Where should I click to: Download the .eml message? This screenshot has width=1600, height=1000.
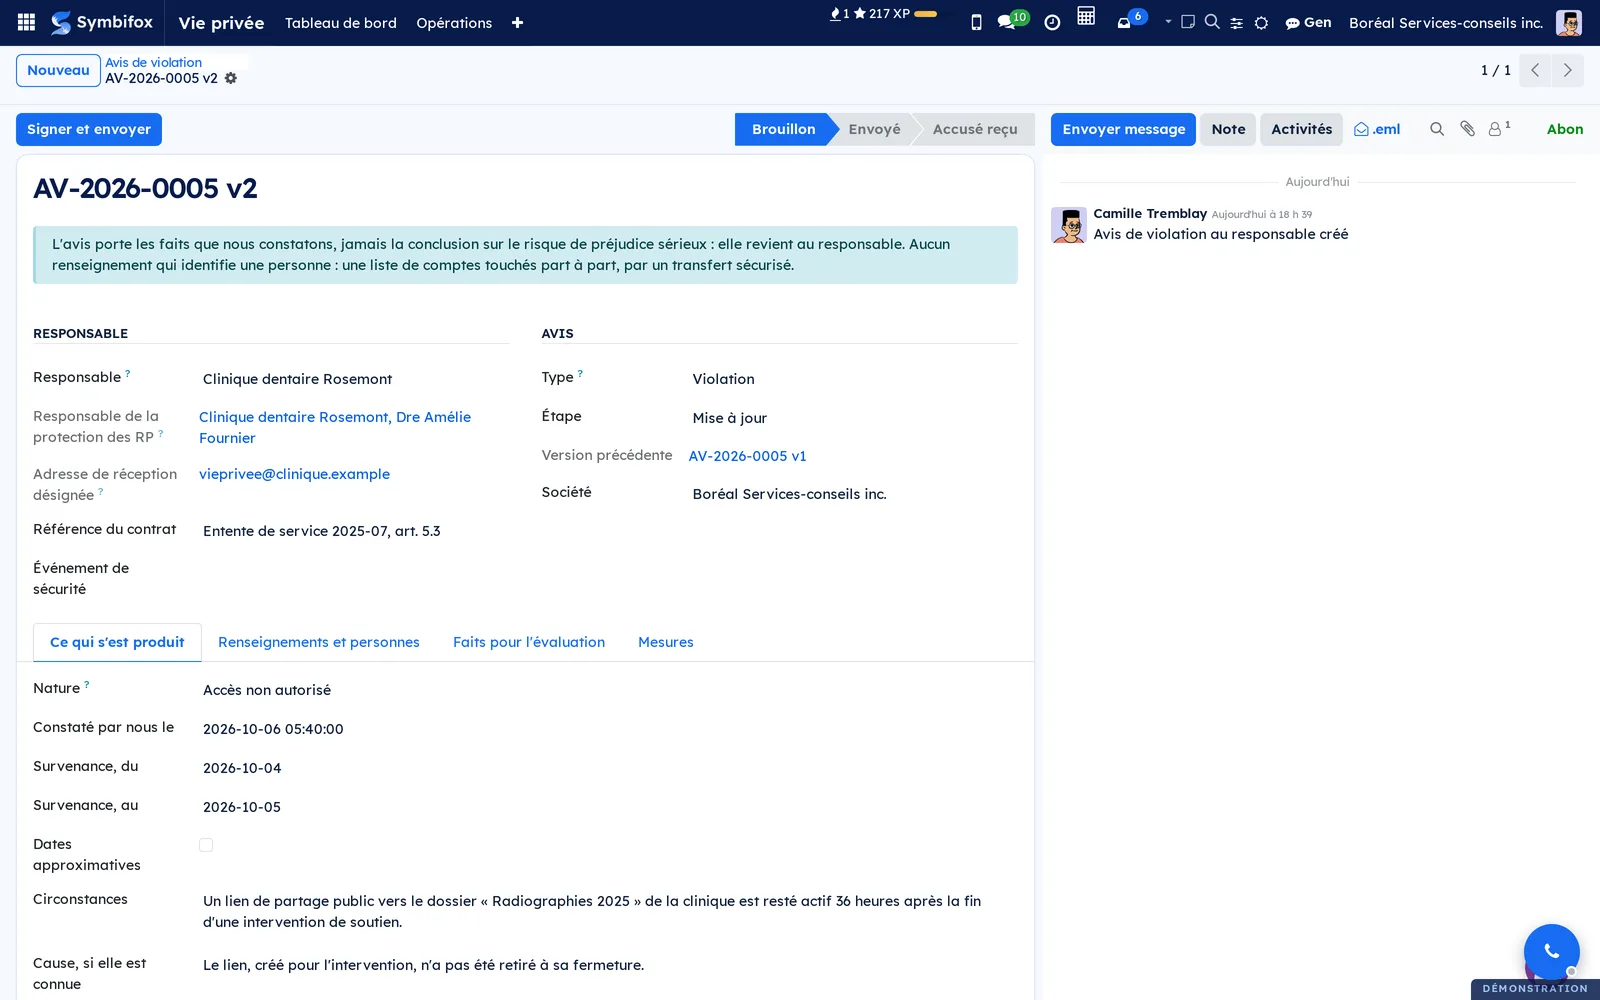(x=1377, y=129)
